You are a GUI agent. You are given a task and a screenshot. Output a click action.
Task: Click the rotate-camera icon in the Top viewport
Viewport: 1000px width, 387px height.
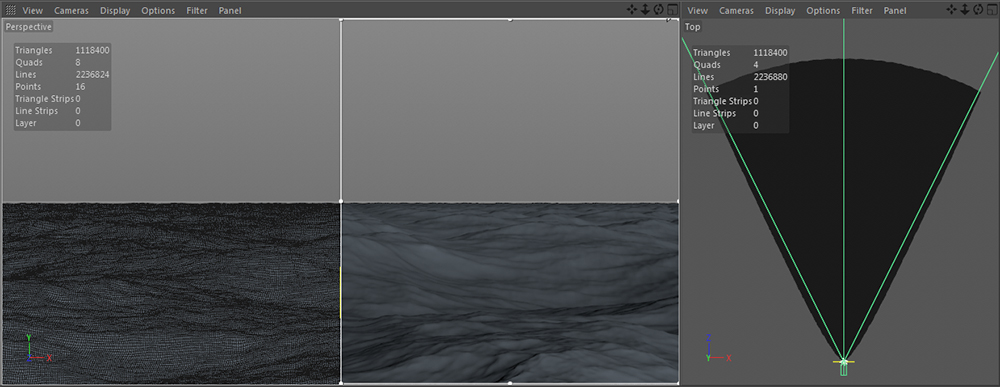tap(978, 10)
